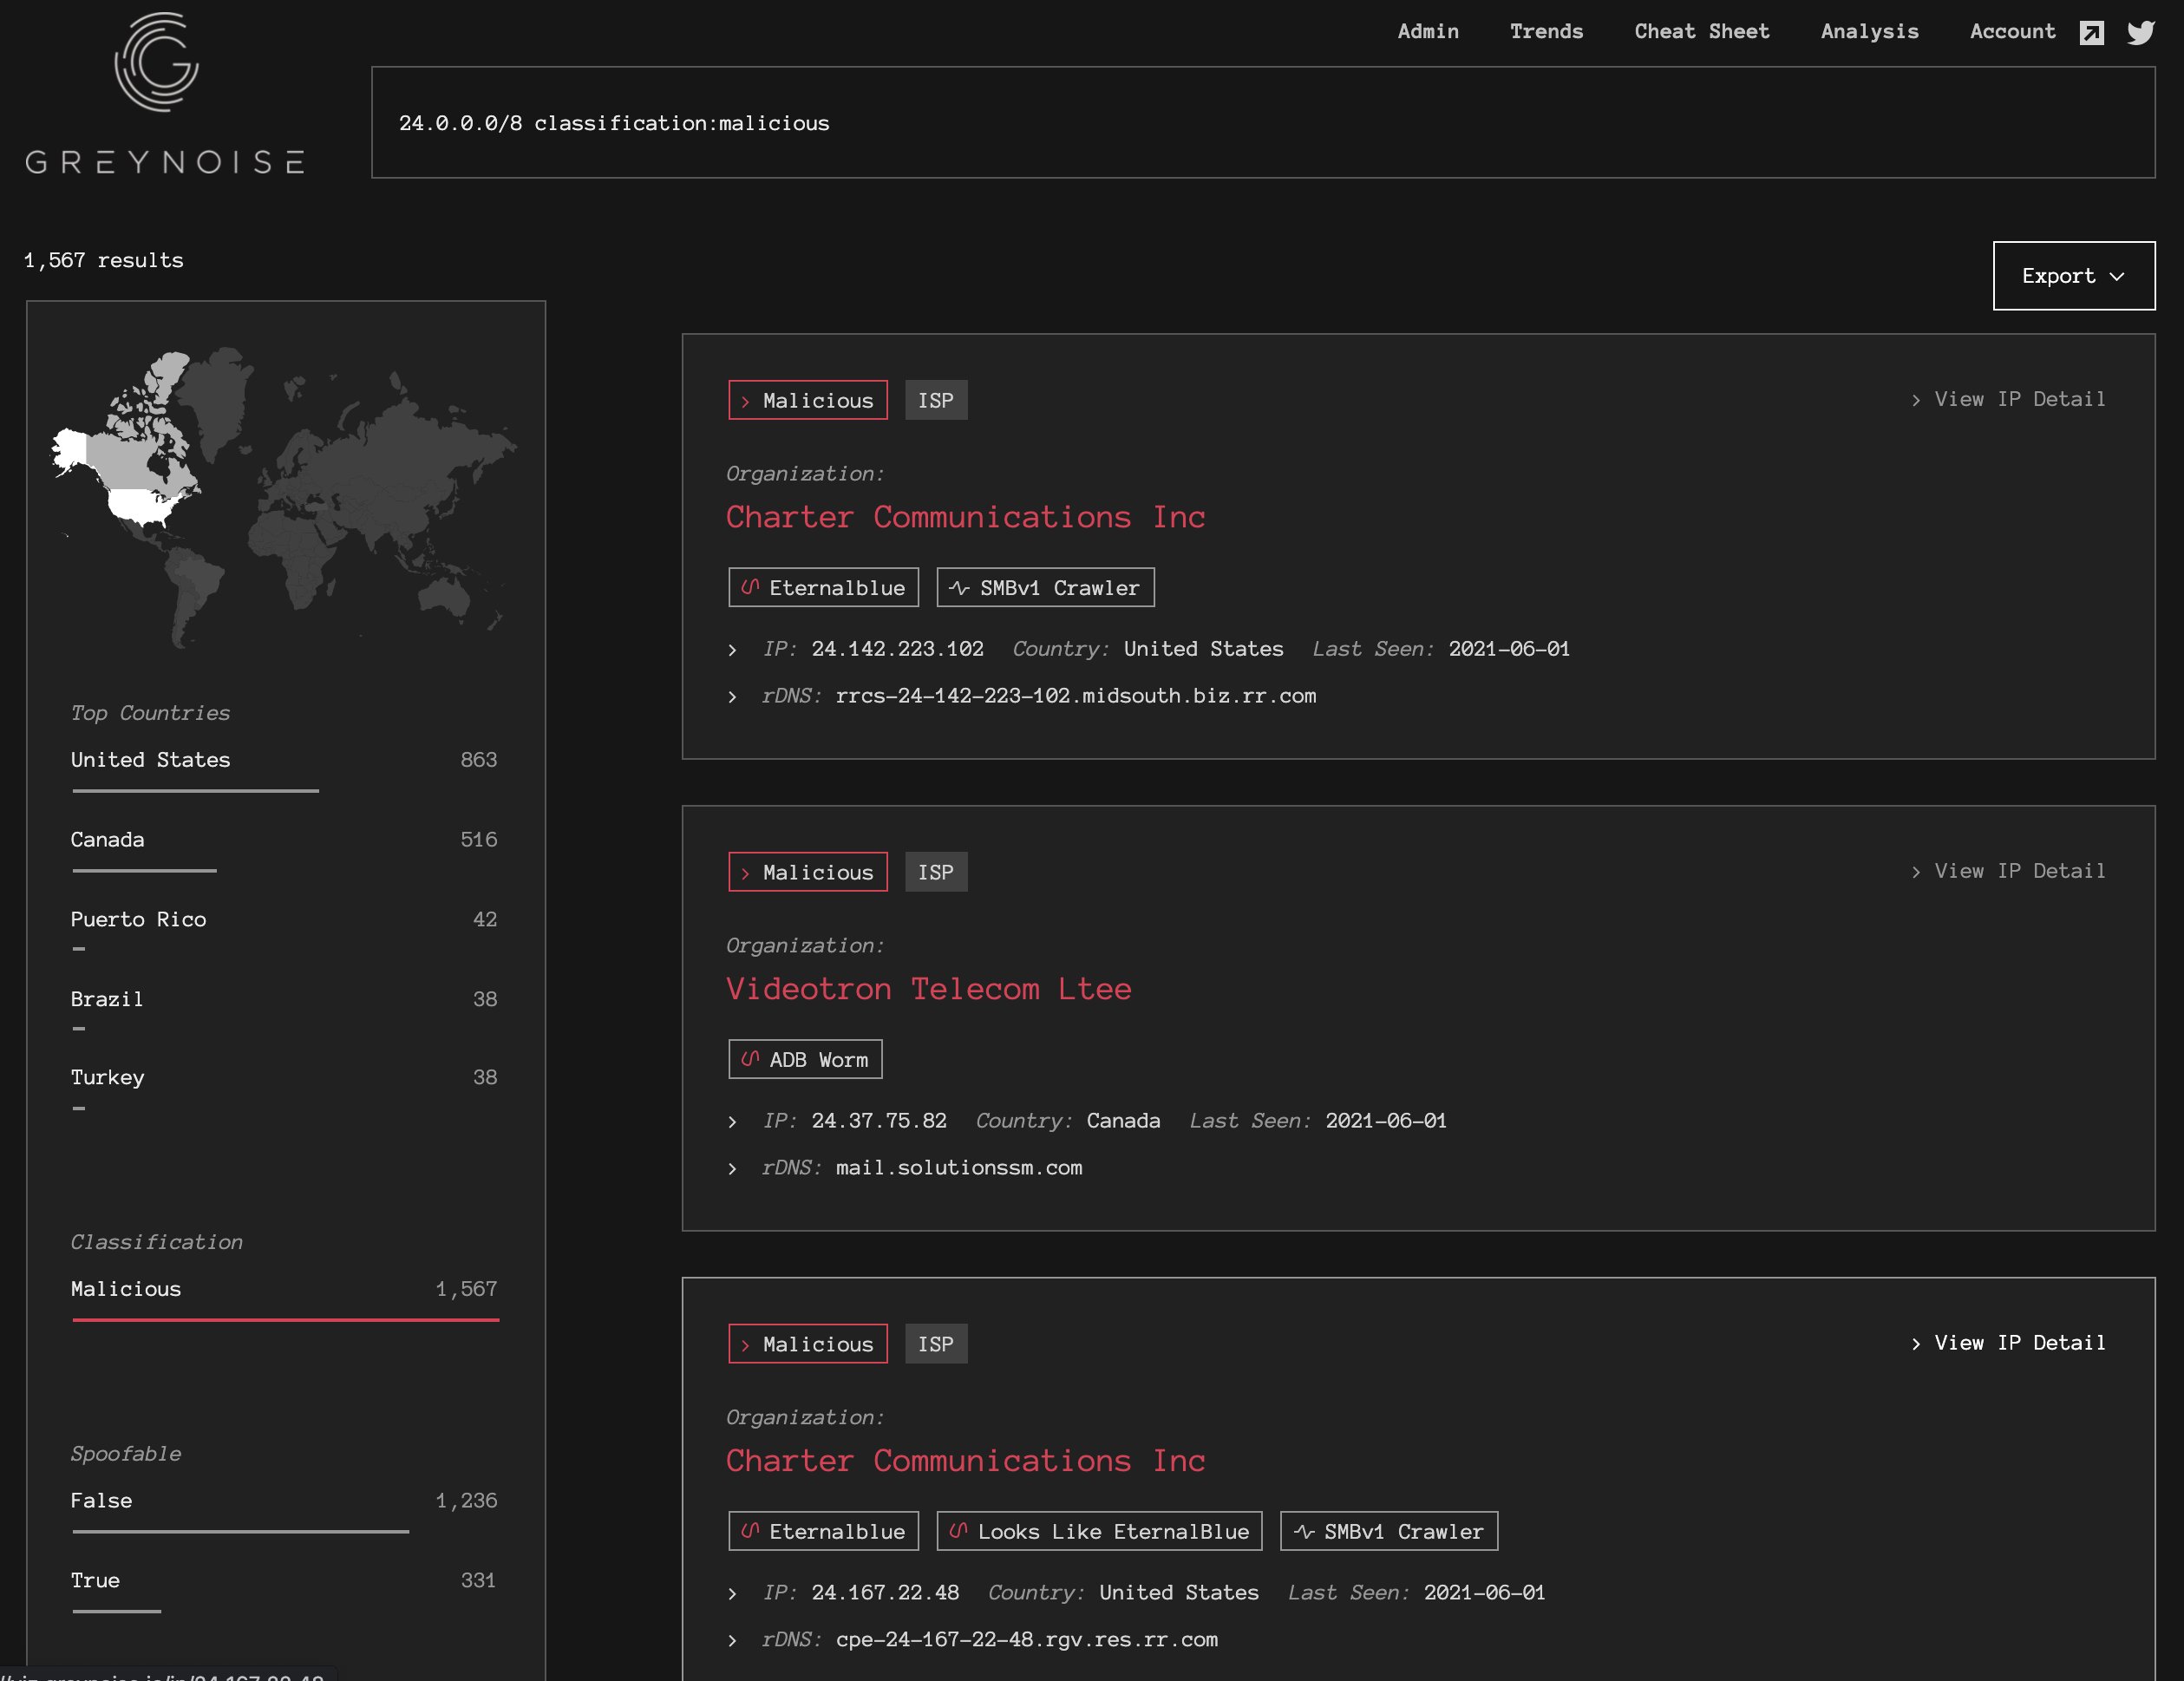The height and width of the screenshot is (1681, 2184).
Task: Click the search query input field
Action: pyautogui.click(x=1262, y=123)
